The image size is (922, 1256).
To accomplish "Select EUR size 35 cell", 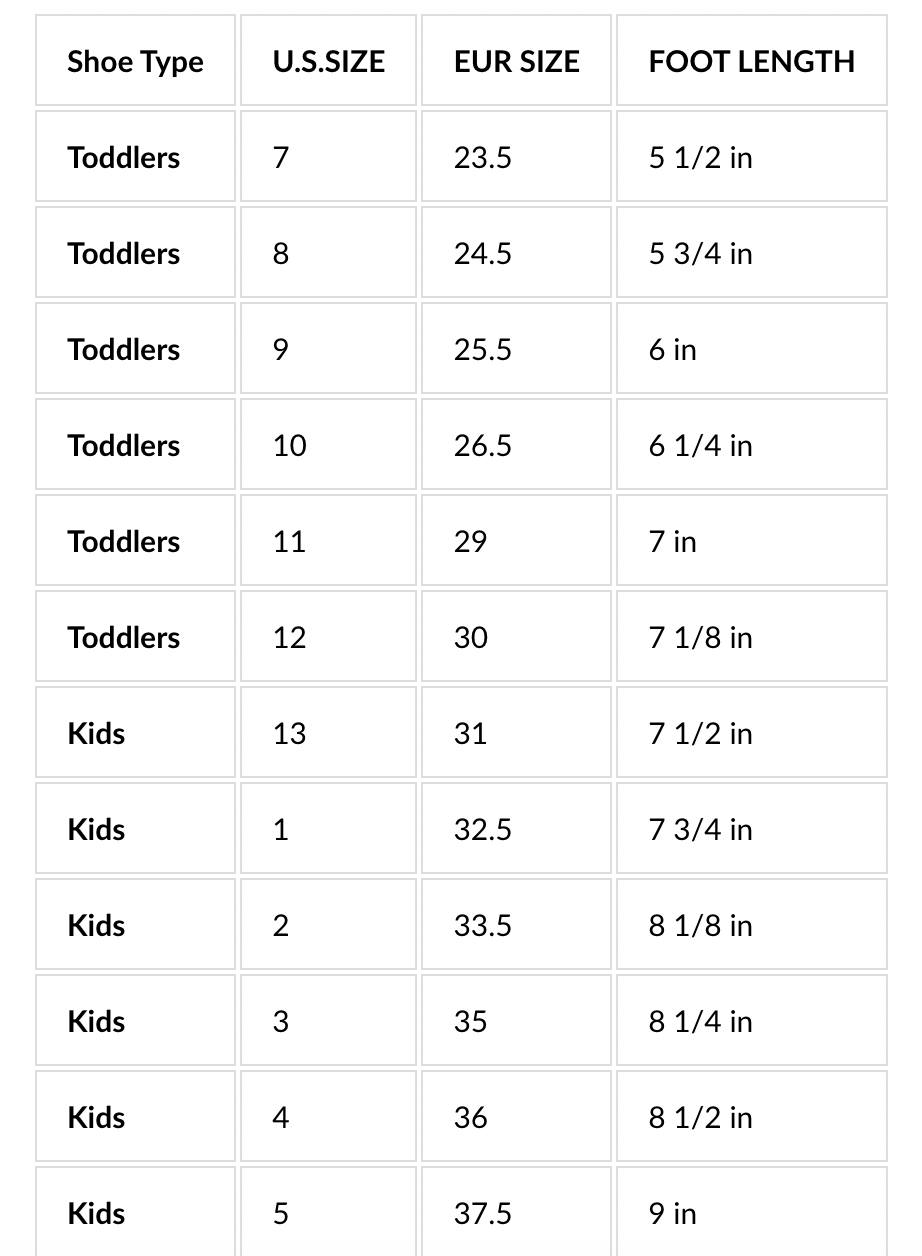I will (x=470, y=1022).
